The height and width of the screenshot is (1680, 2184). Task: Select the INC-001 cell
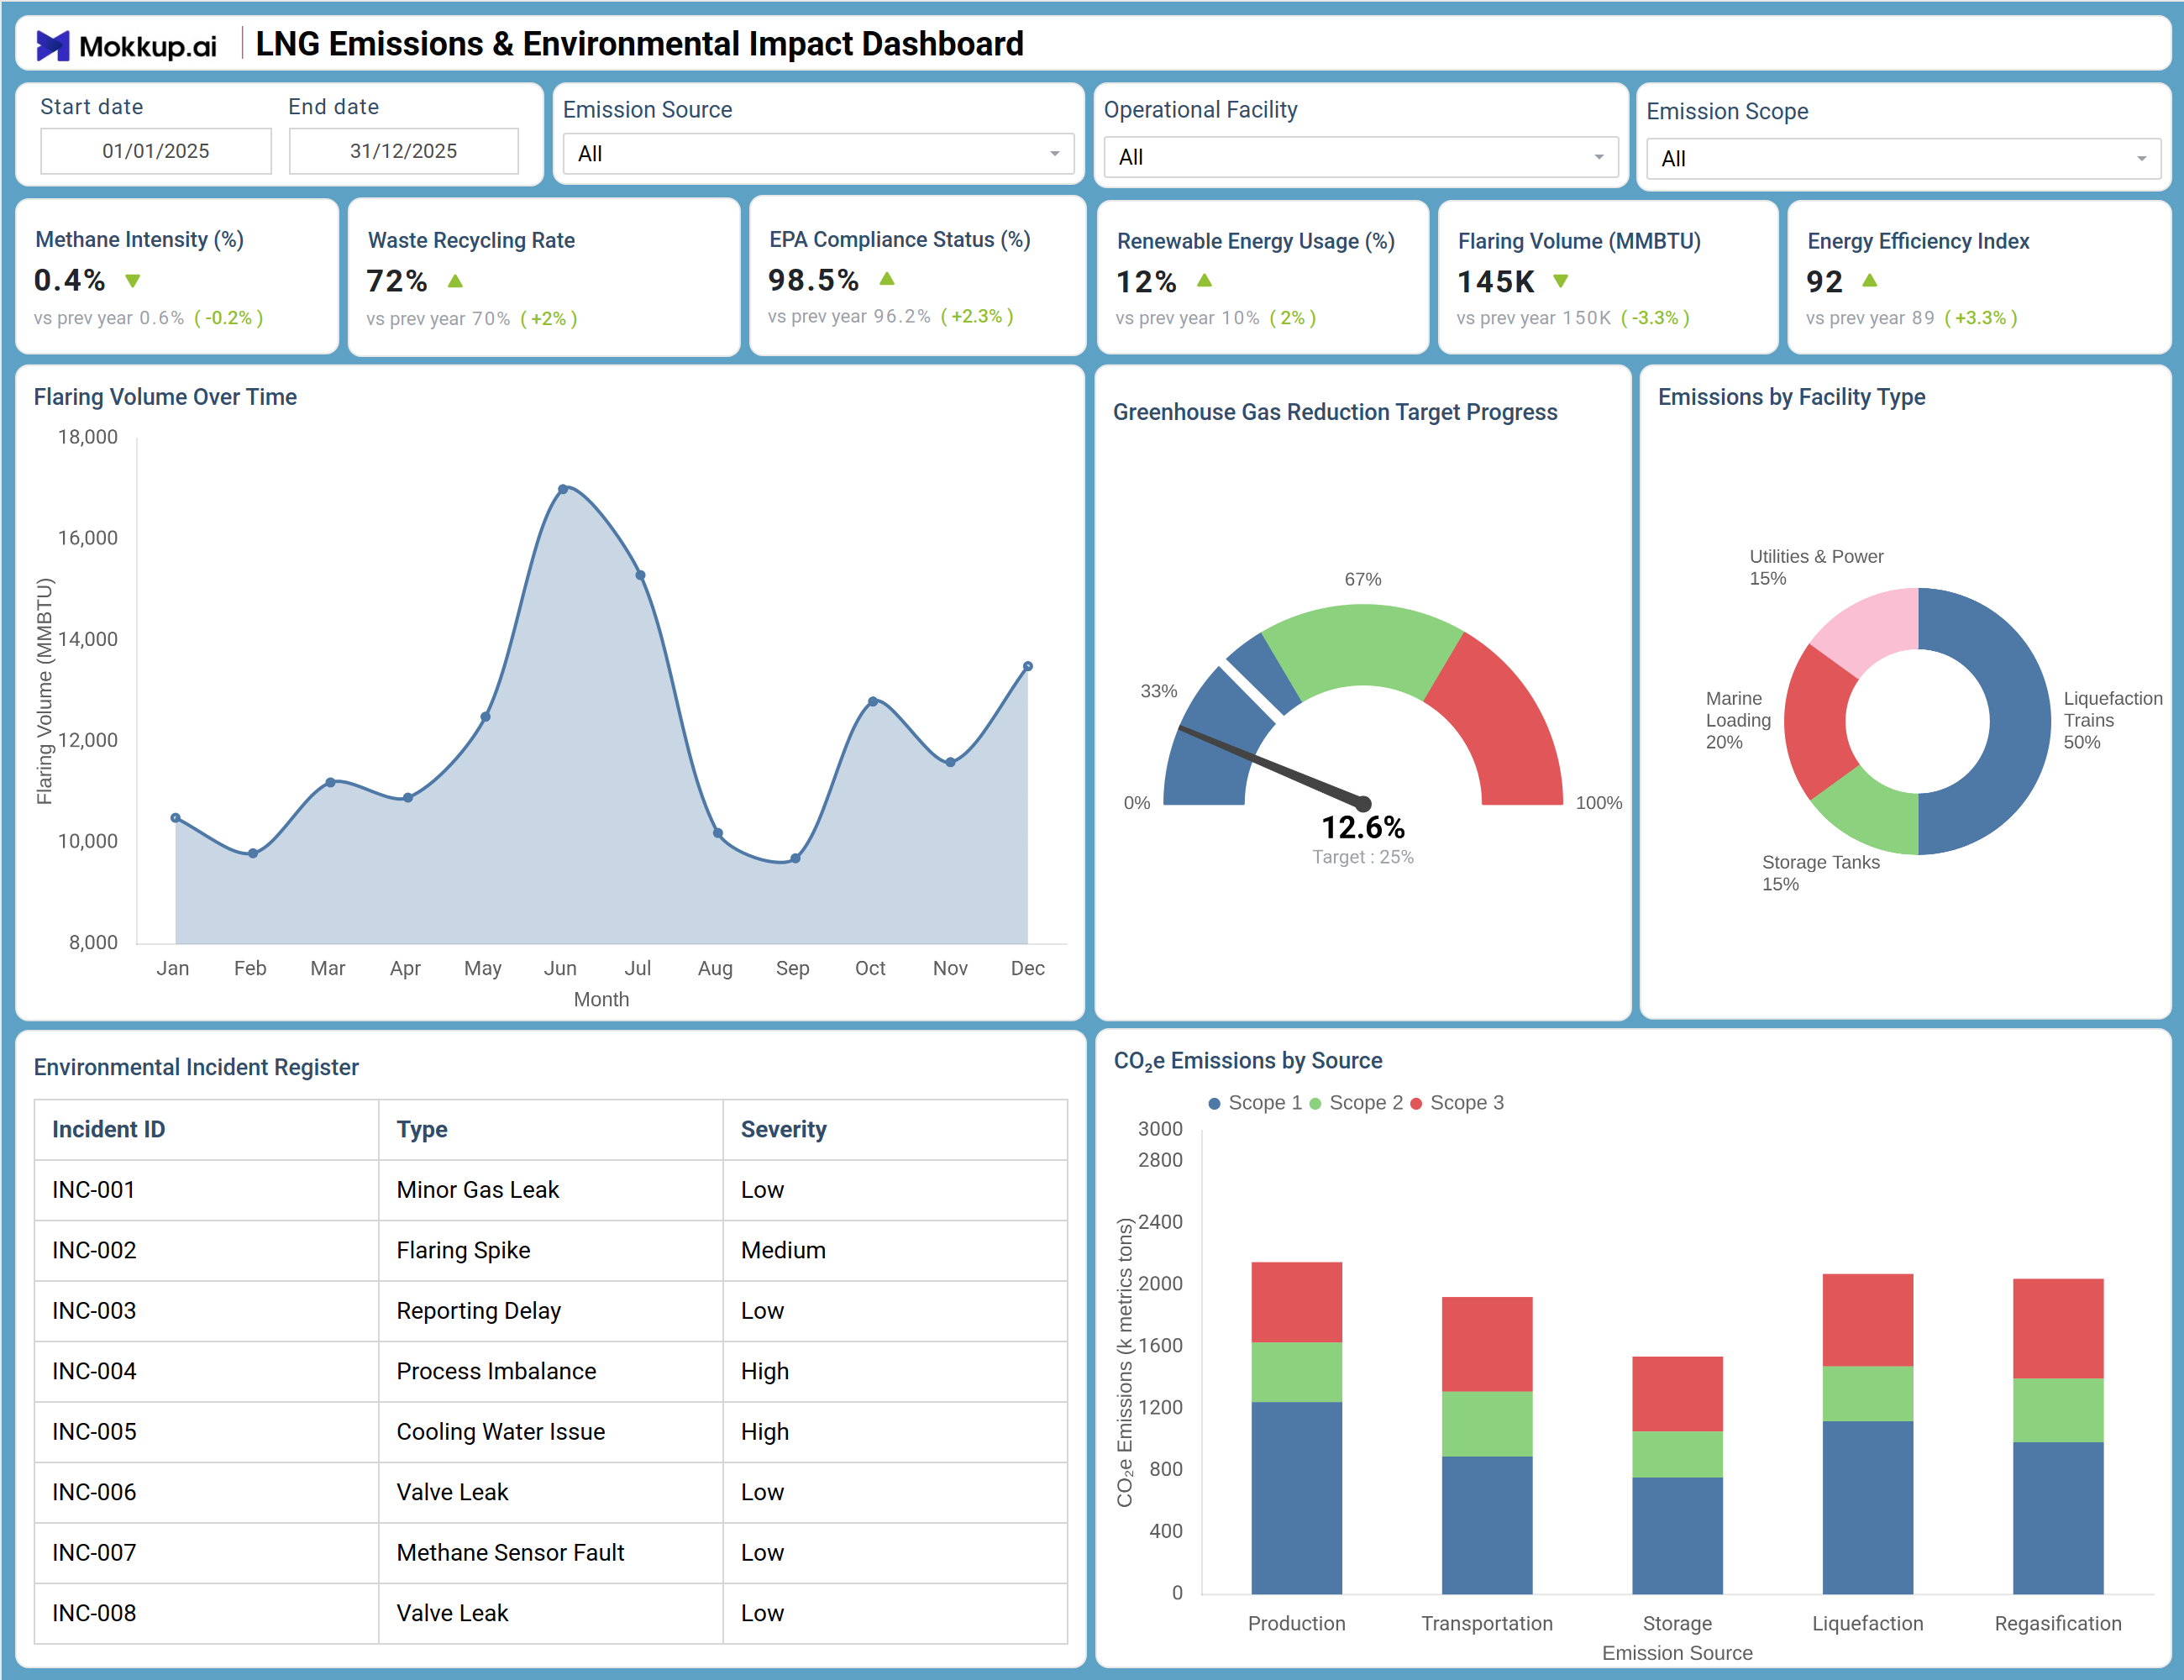(x=207, y=1190)
